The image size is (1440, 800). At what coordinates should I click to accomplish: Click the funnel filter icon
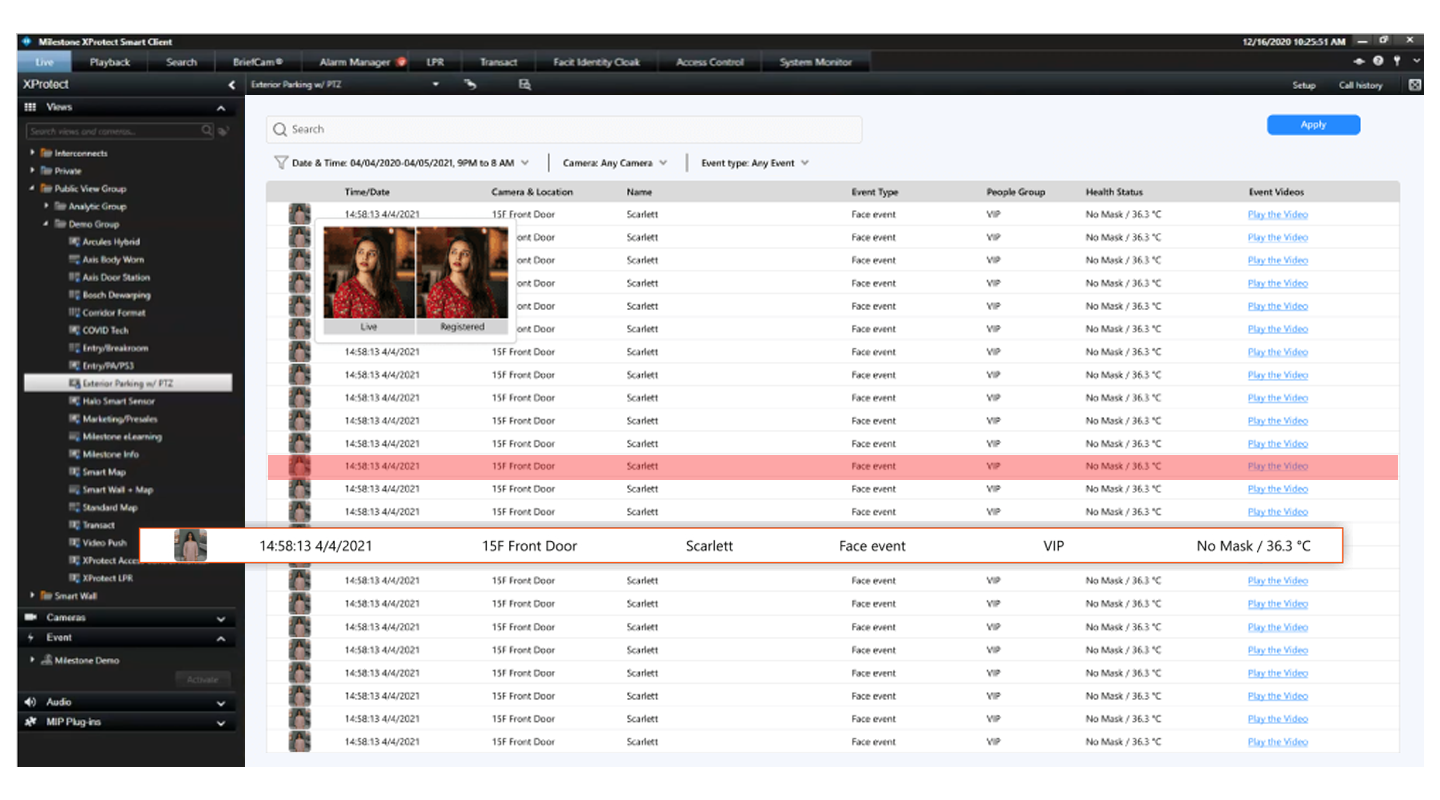tap(281, 162)
